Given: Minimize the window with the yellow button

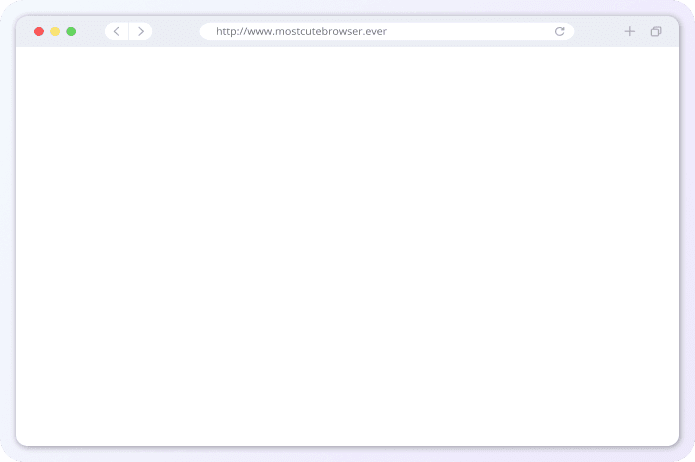Looking at the screenshot, I should tap(55, 31).
